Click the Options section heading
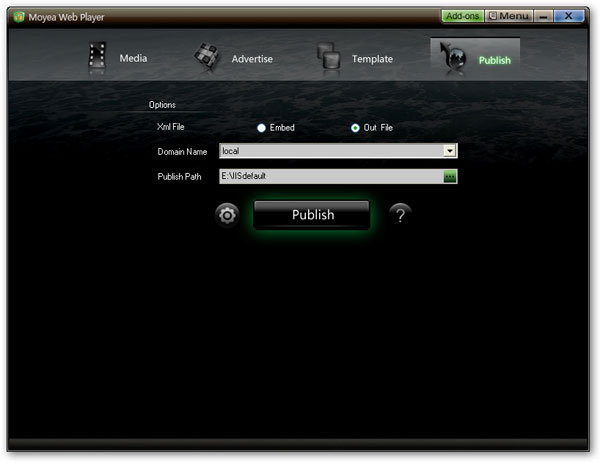 pyautogui.click(x=162, y=105)
